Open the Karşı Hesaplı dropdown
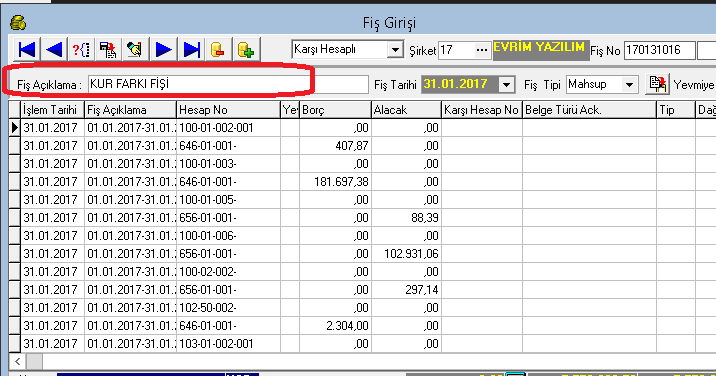716x376 pixels. 395,49
